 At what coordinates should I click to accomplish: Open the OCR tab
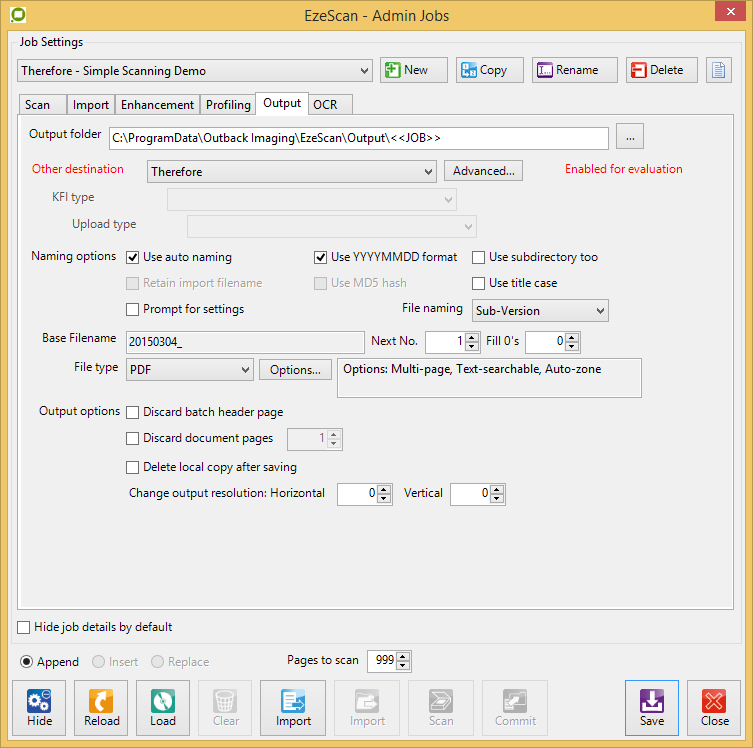coord(325,104)
